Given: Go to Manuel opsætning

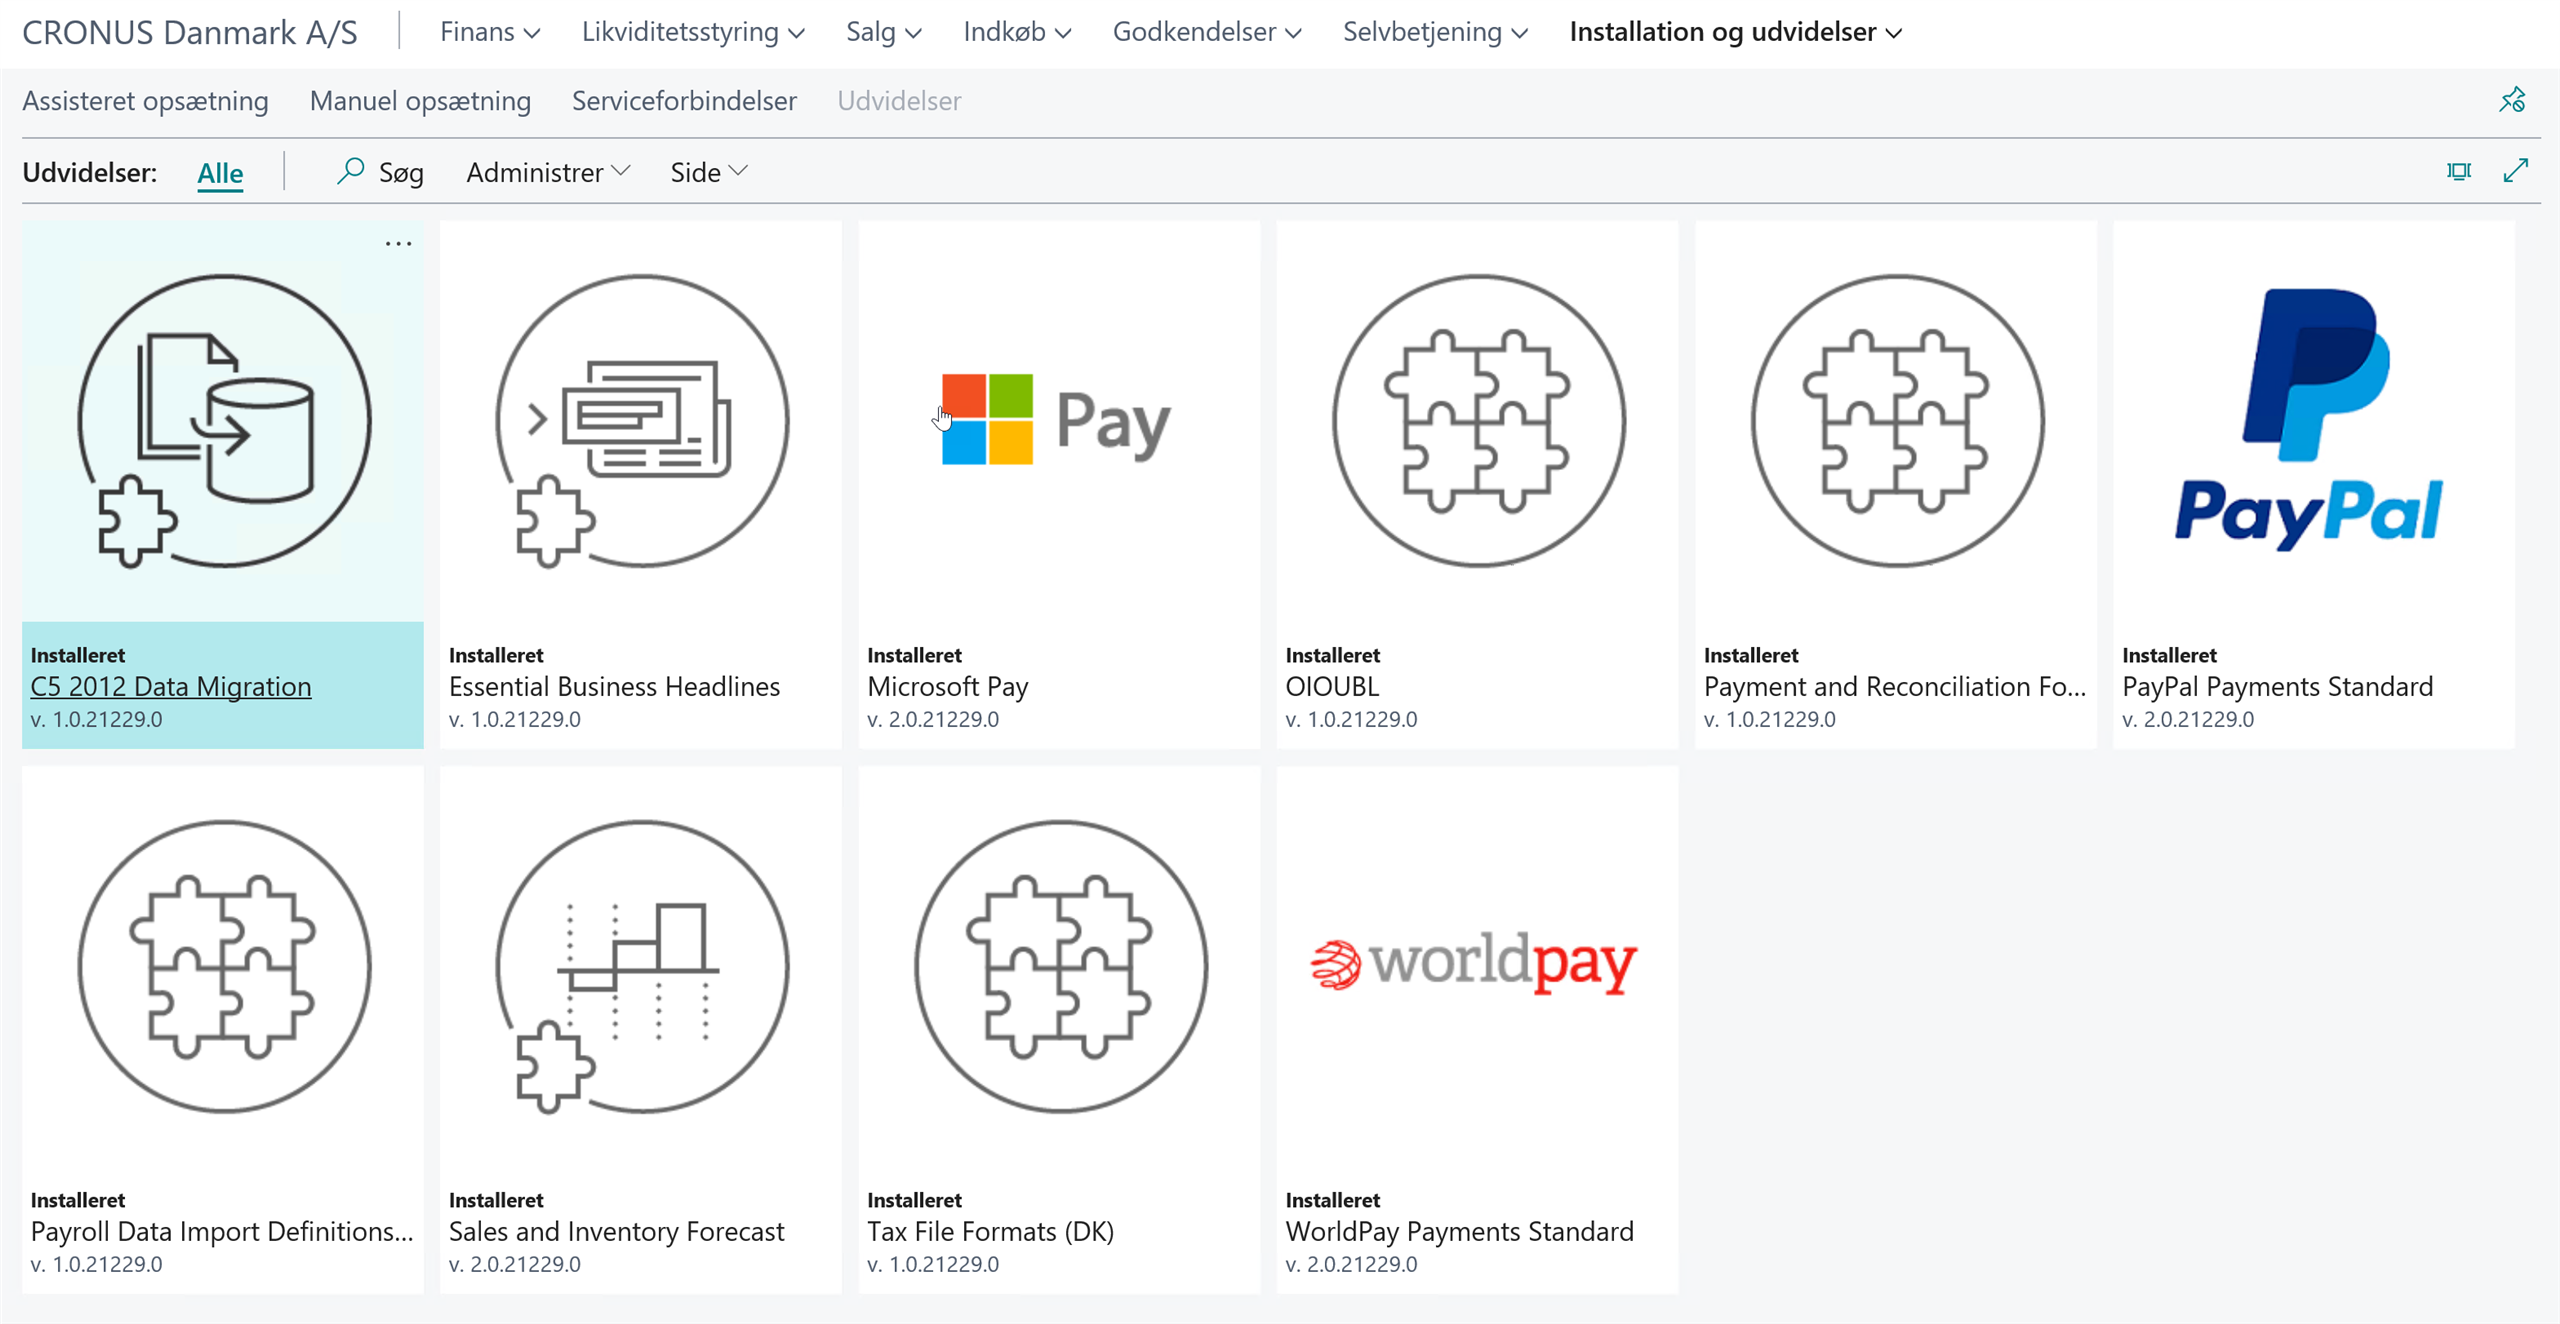Looking at the screenshot, I should click(420, 101).
